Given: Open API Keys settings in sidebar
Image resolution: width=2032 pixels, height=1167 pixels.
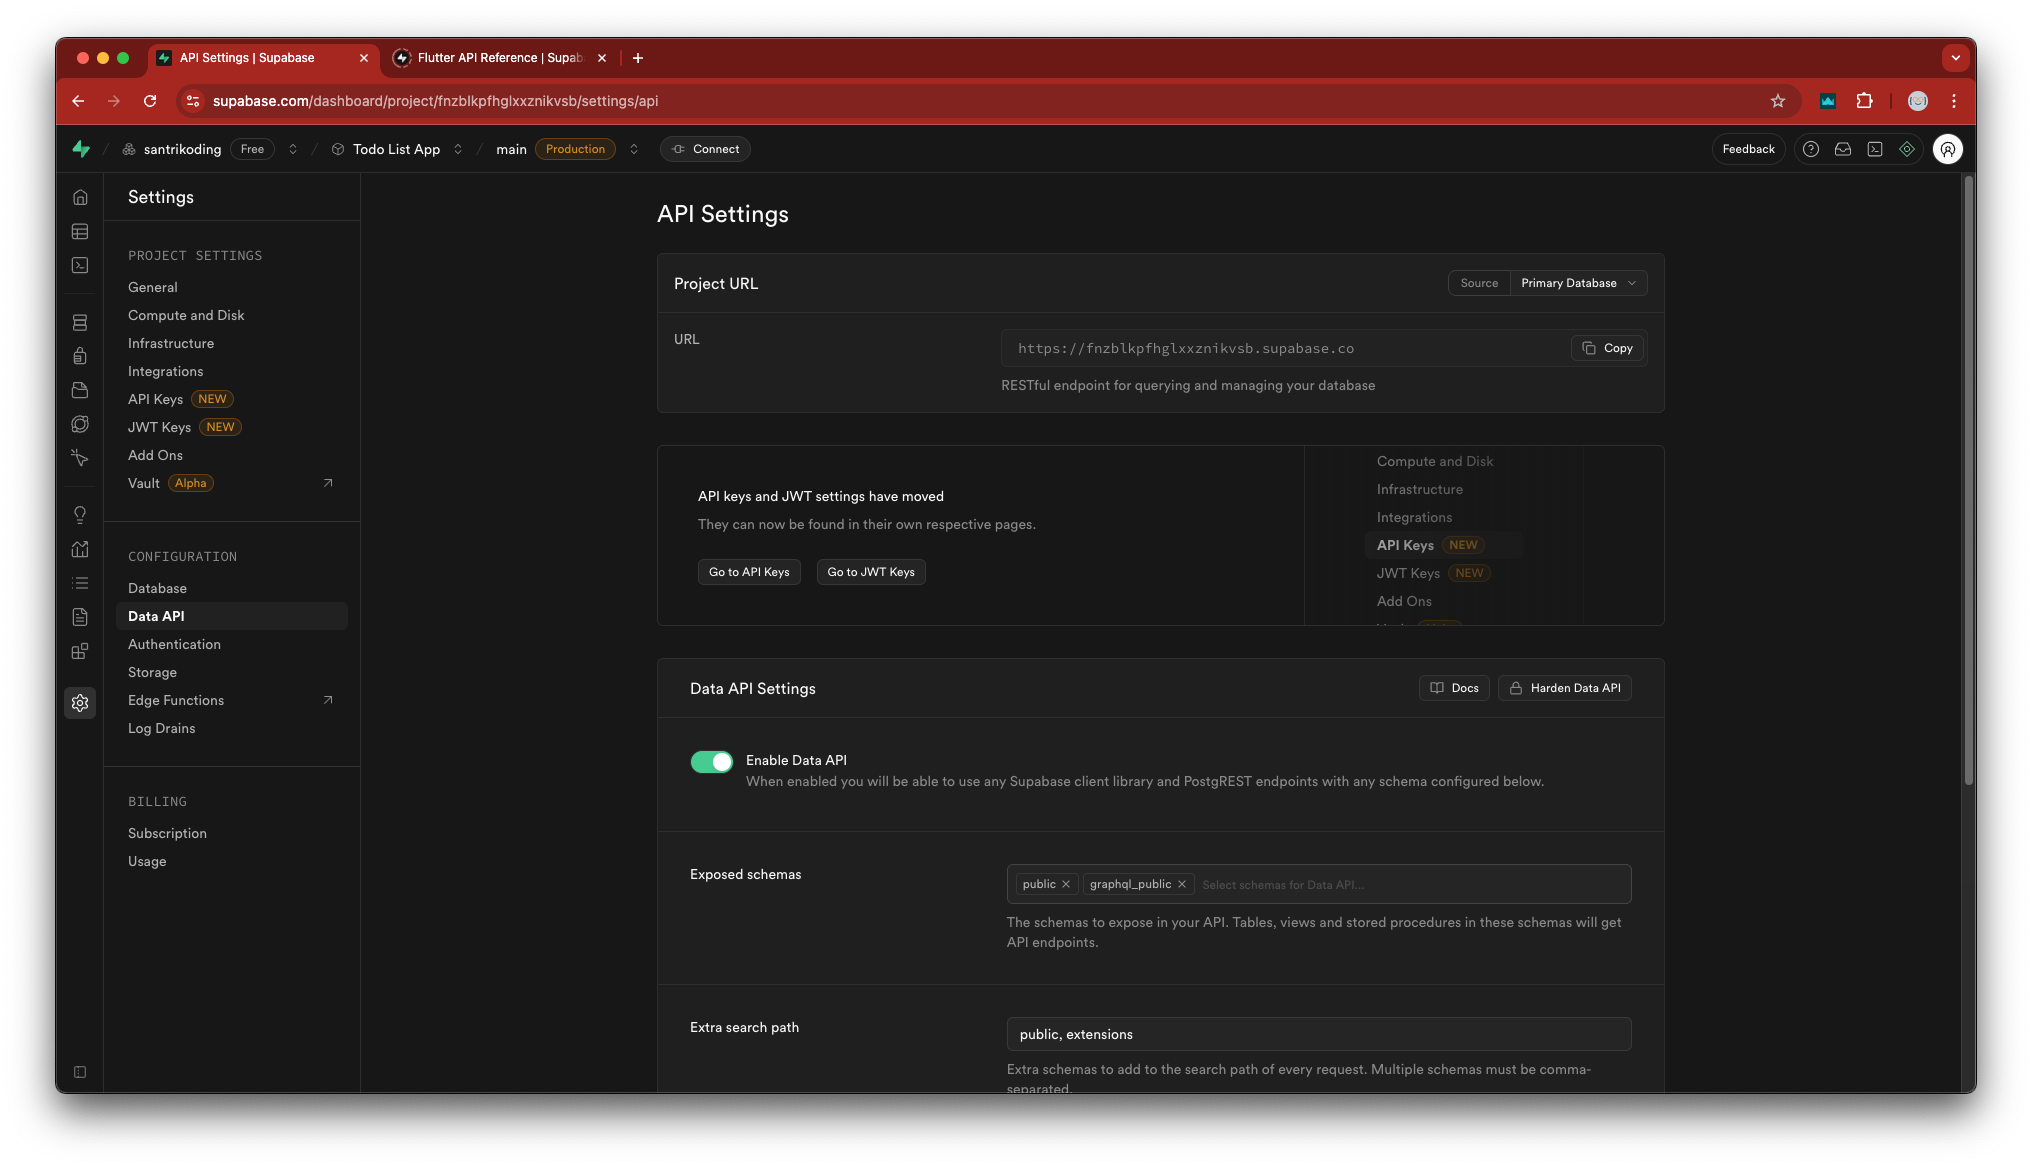Looking at the screenshot, I should click(x=155, y=399).
